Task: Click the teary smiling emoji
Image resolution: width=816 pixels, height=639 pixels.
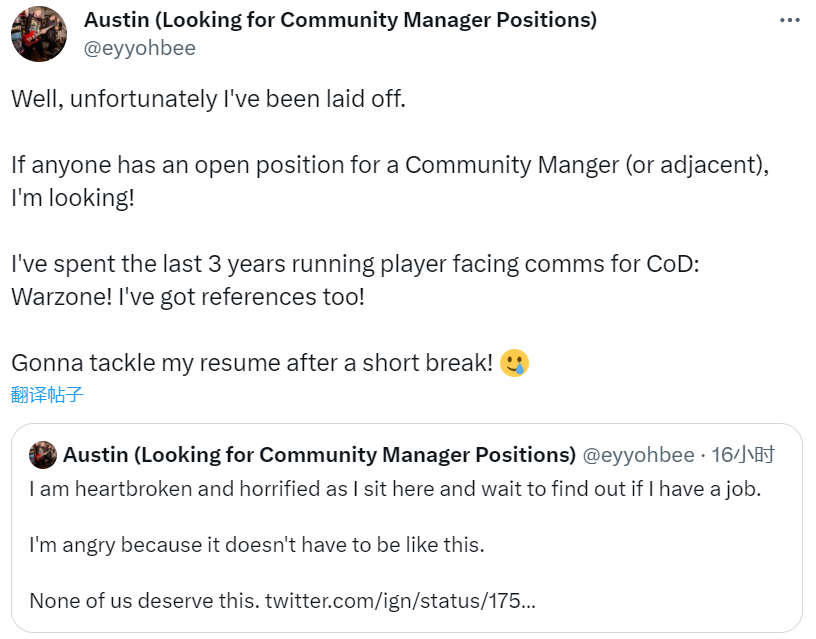Action: click(x=515, y=363)
